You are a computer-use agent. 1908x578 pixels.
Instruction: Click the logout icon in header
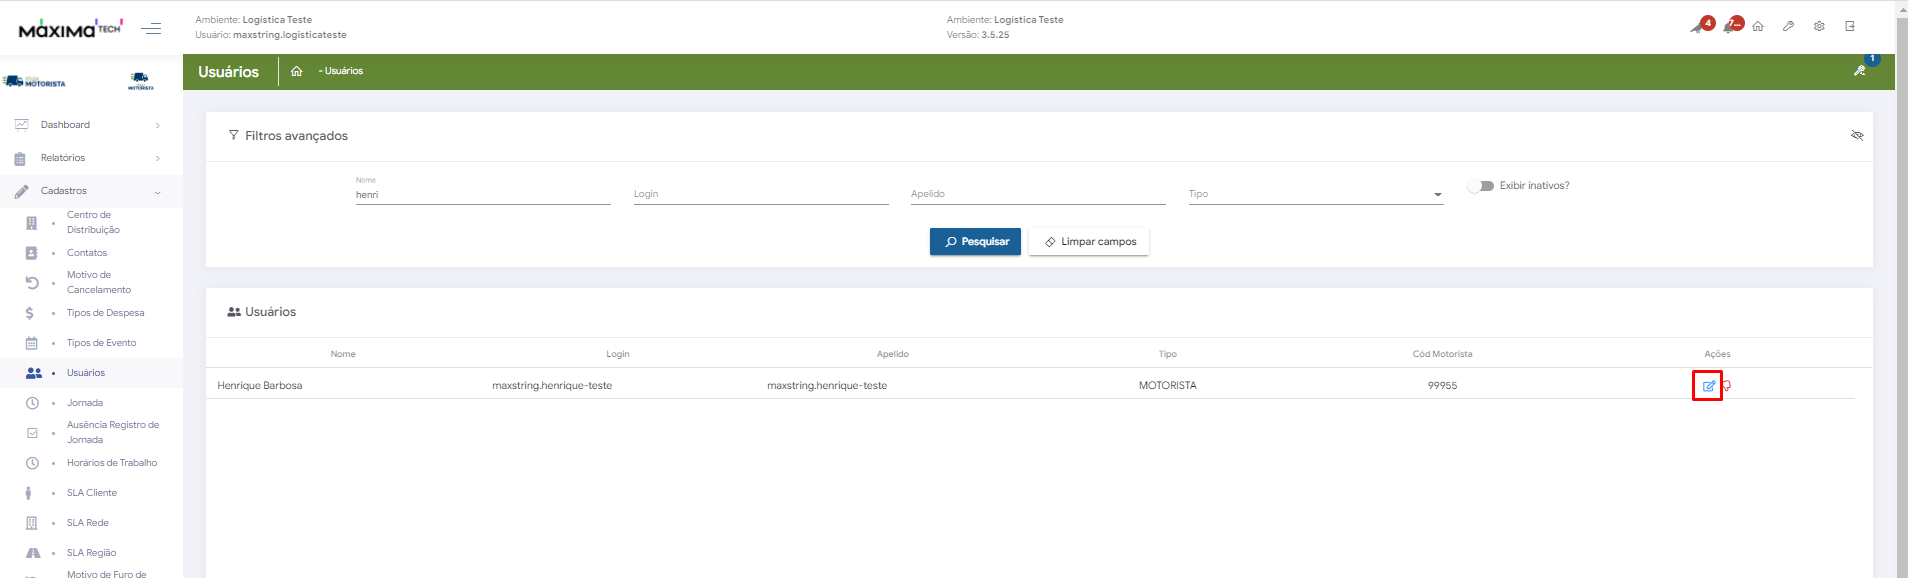coord(1850,26)
